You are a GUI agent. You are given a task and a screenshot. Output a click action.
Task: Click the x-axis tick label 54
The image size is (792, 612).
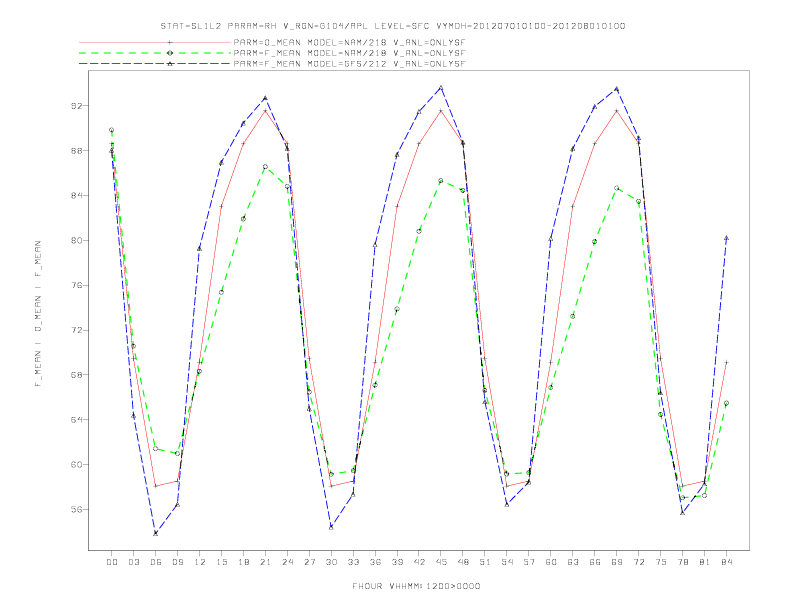click(507, 562)
